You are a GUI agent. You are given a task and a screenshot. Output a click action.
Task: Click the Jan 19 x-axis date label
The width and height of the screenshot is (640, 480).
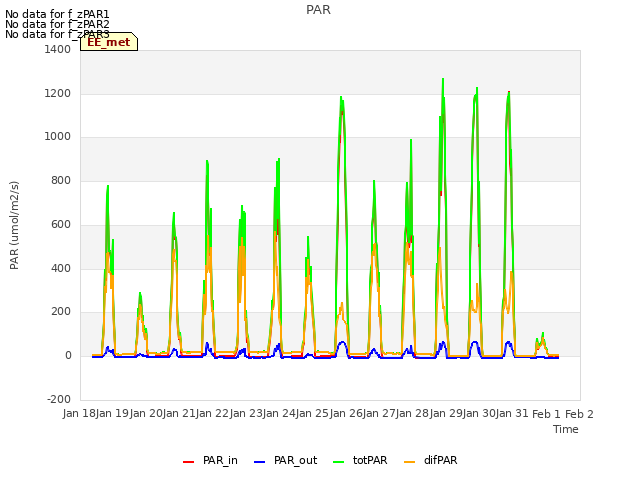[112, 414]
